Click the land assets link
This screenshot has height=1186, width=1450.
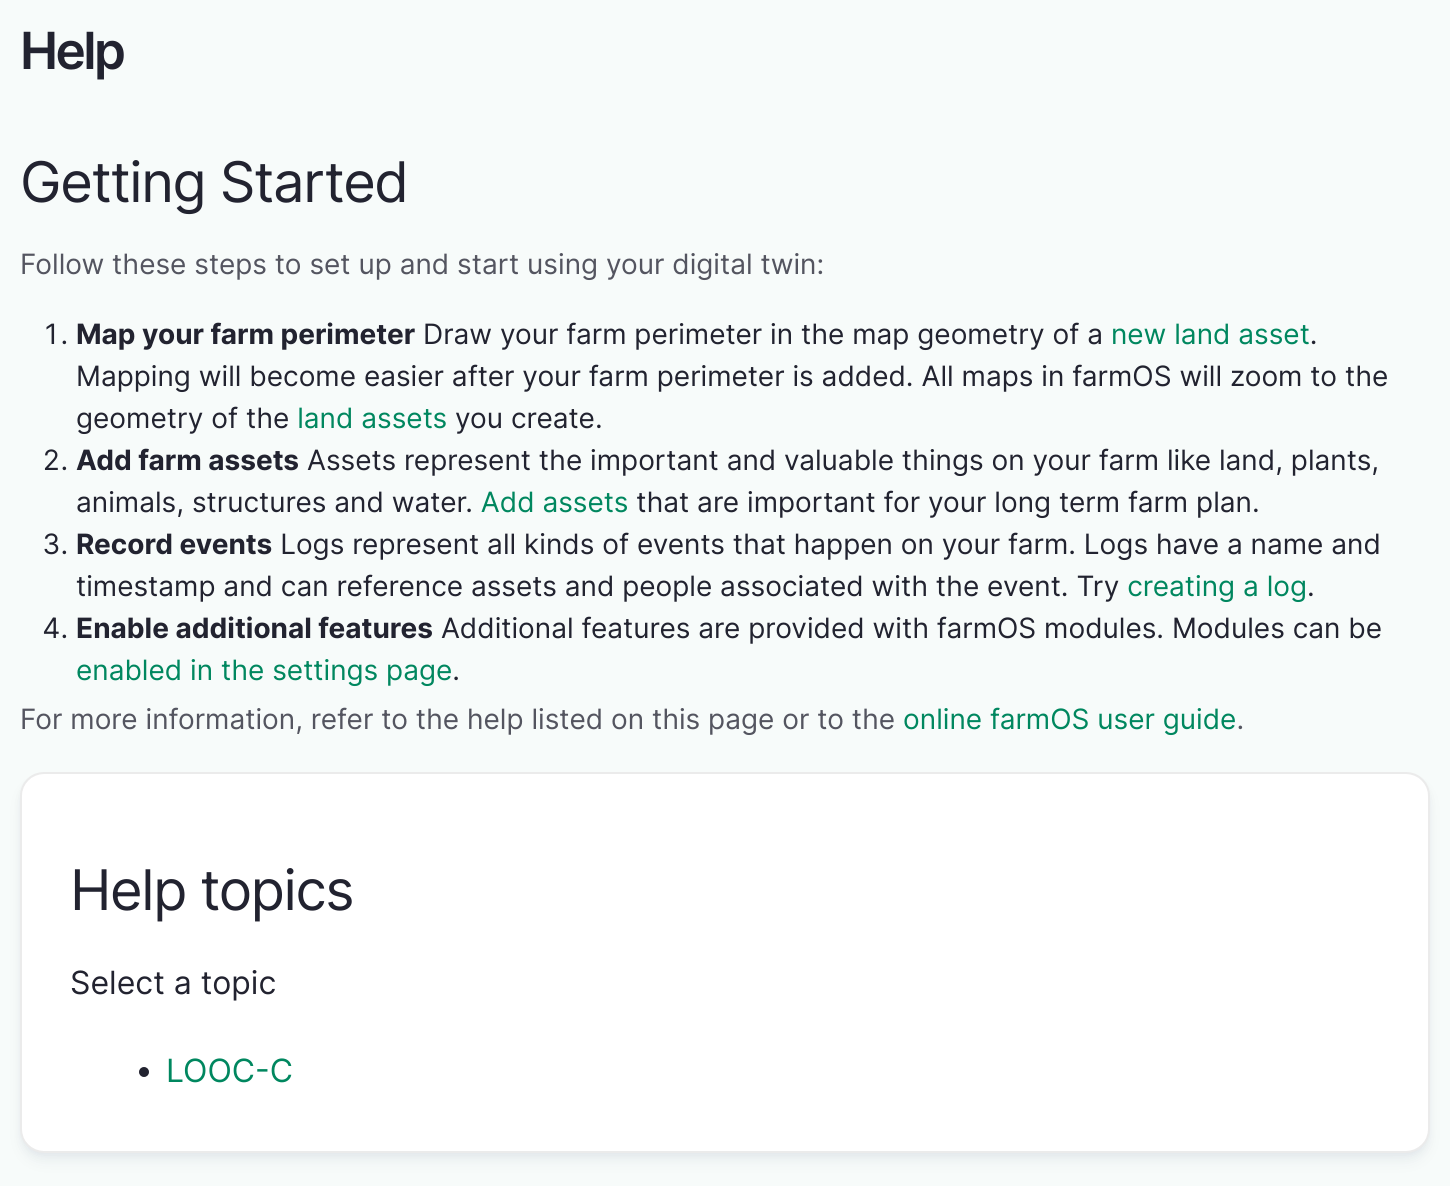(x=371, y=418)
